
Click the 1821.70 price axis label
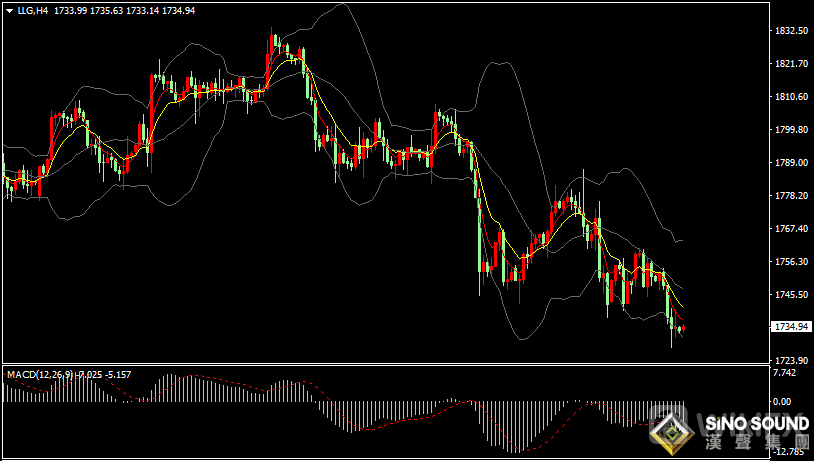click(x=791, y=64)
